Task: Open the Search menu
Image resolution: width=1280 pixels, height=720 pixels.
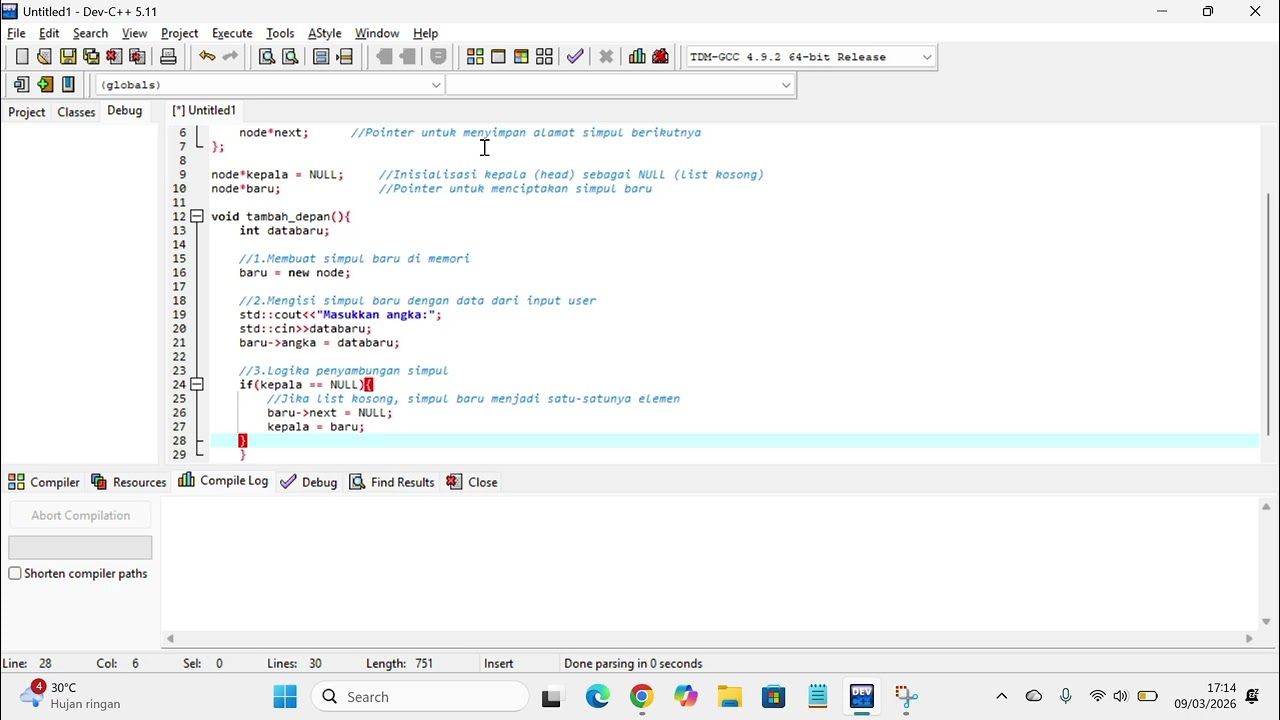Action: tap(90, 33)
